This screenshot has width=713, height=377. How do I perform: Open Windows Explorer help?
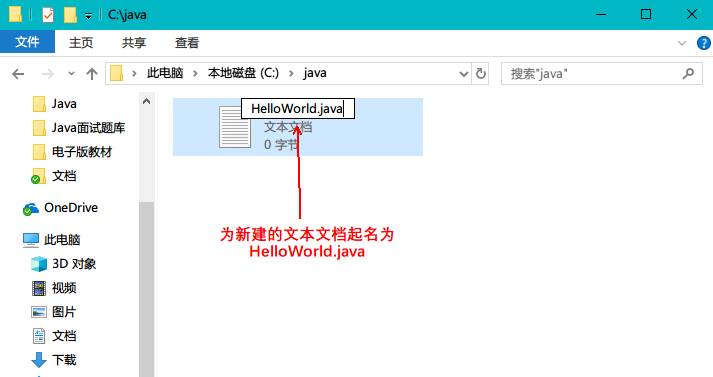tap(703, 43)
